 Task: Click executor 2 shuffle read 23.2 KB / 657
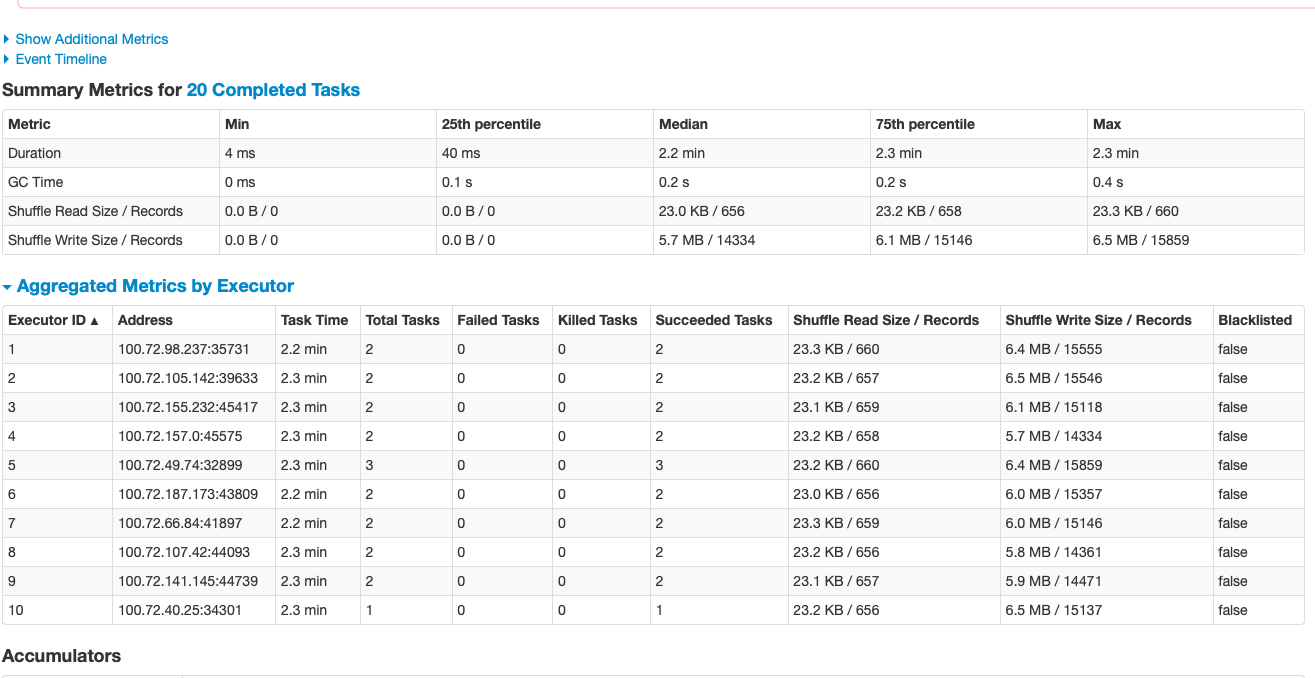click(836, 378)
